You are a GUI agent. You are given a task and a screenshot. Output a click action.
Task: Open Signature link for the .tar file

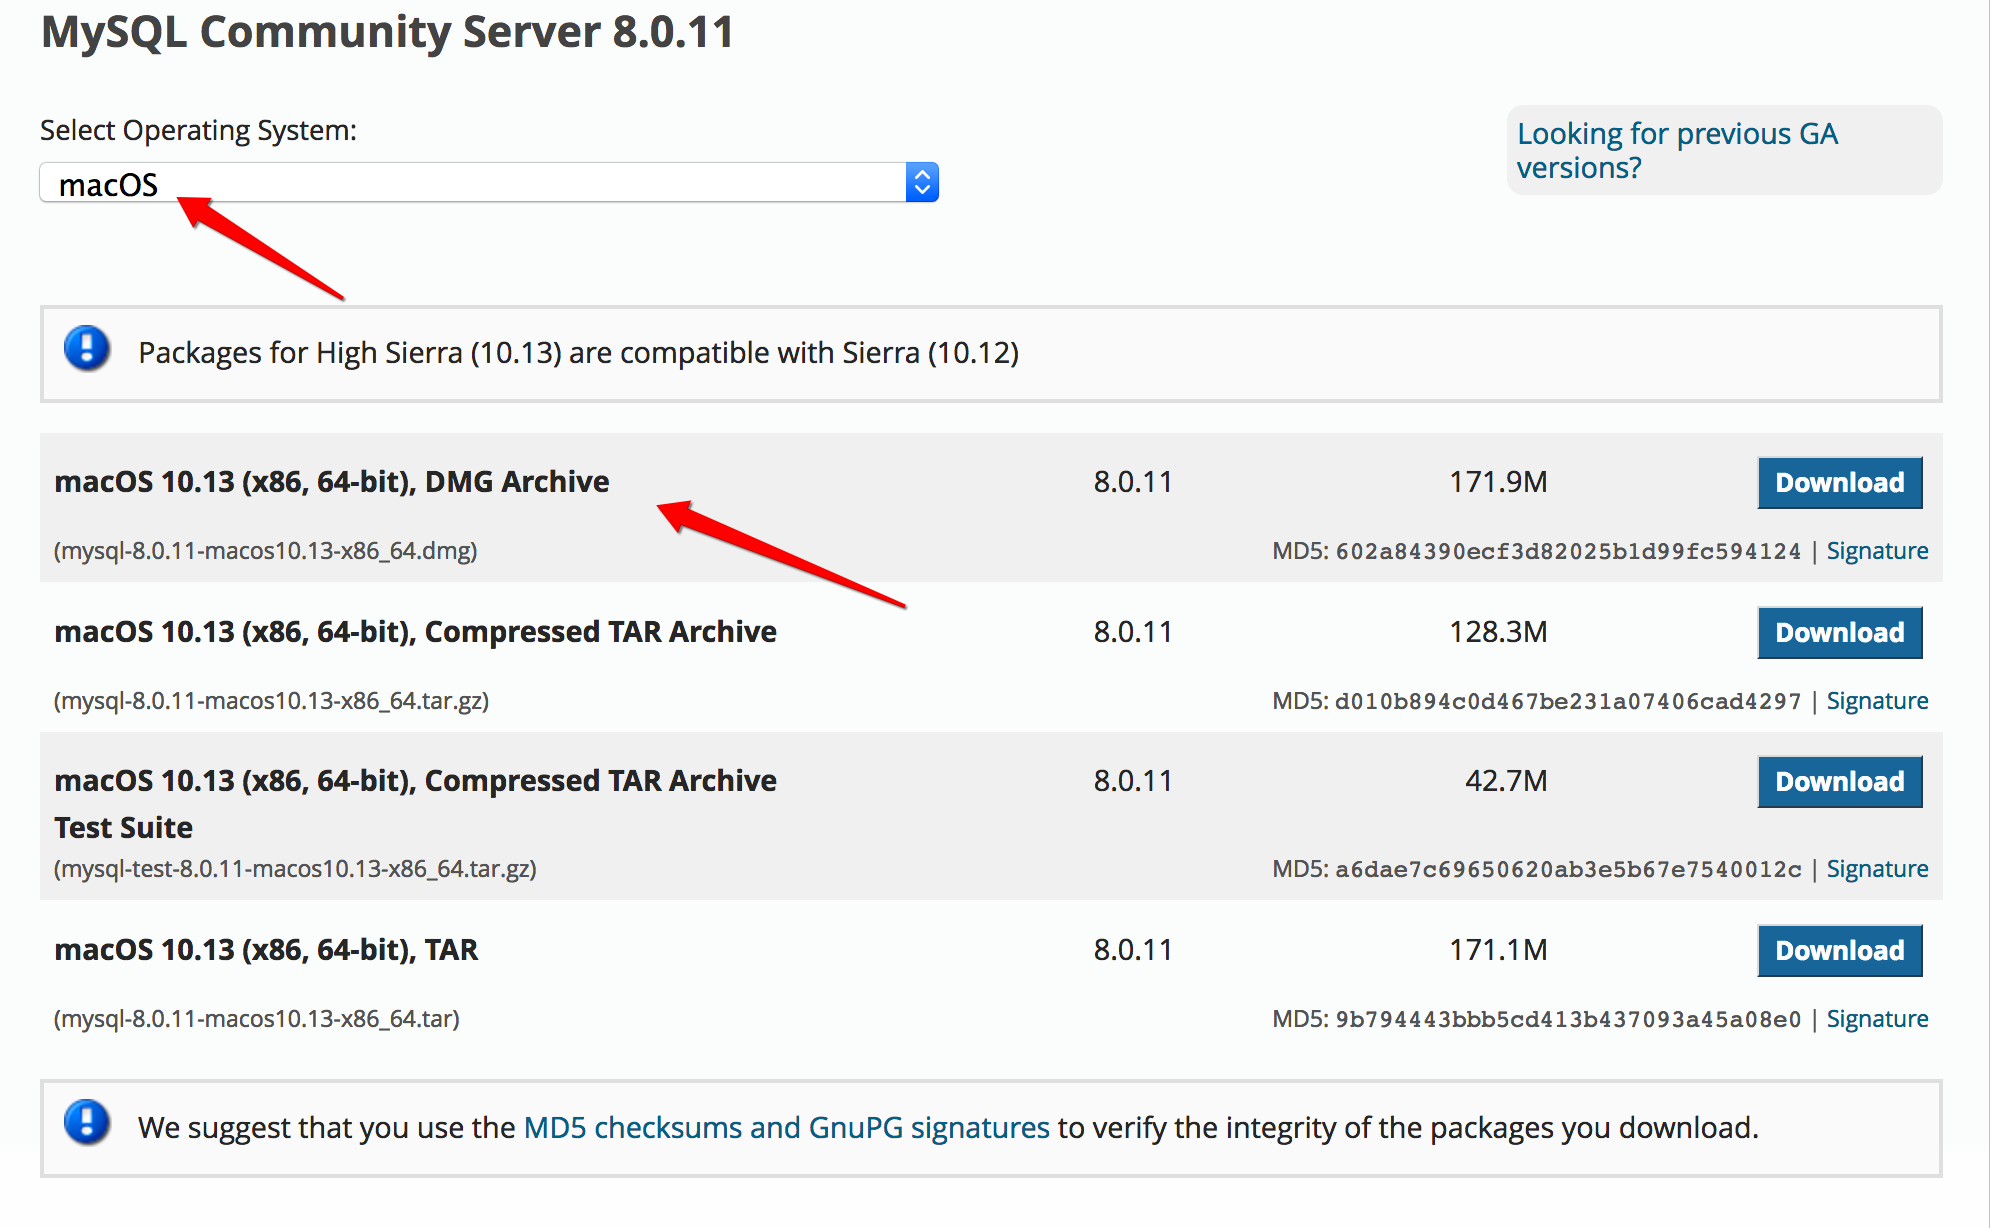pyautogui.click(x=1877, y=1019)
